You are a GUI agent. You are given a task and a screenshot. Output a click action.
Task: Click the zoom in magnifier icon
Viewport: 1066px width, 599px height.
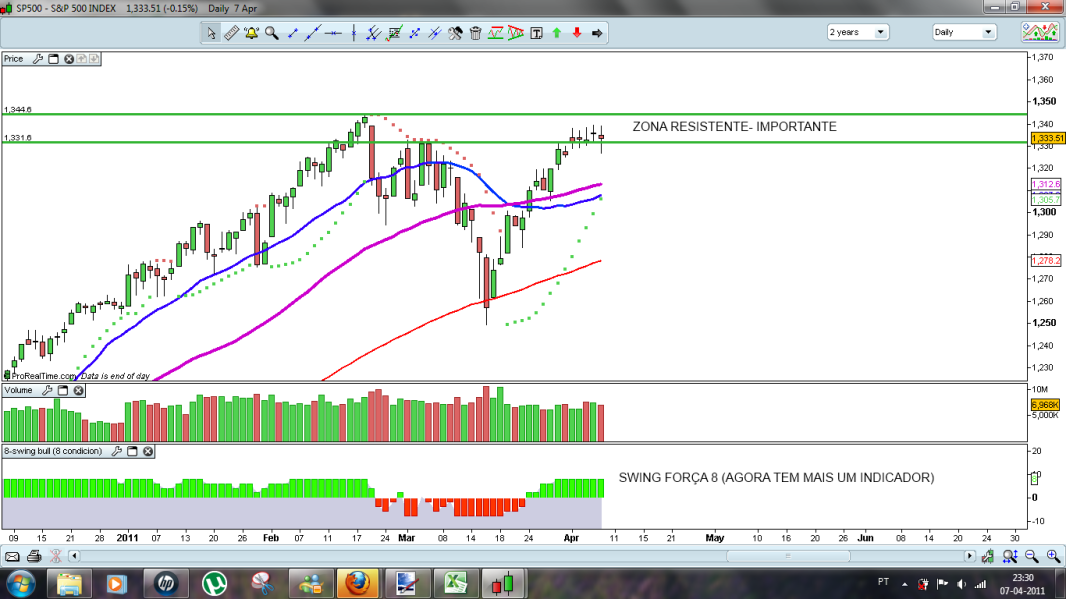[1053, 557]
